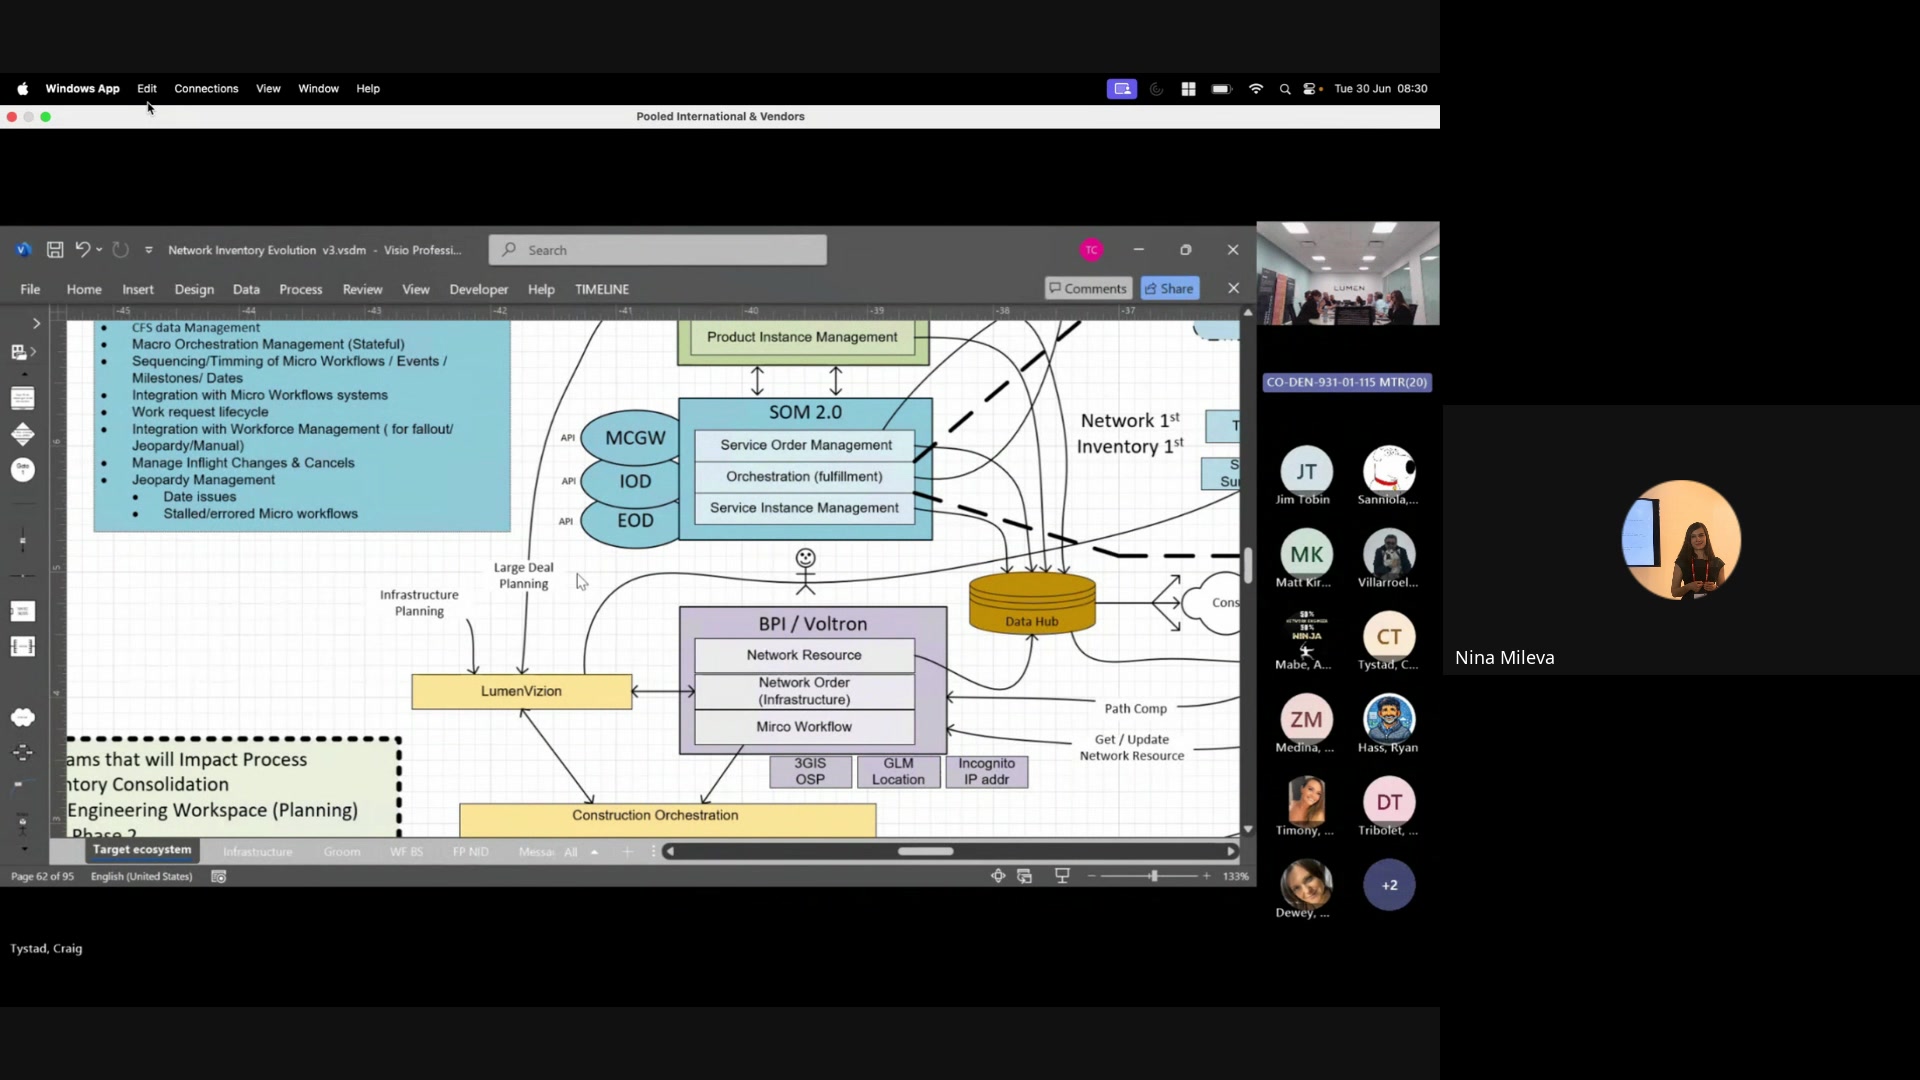The height and width of the screenshot is (1080, 1920).
Task: Select the Construction Orchestration box
Action: click(x=667, y=820)
